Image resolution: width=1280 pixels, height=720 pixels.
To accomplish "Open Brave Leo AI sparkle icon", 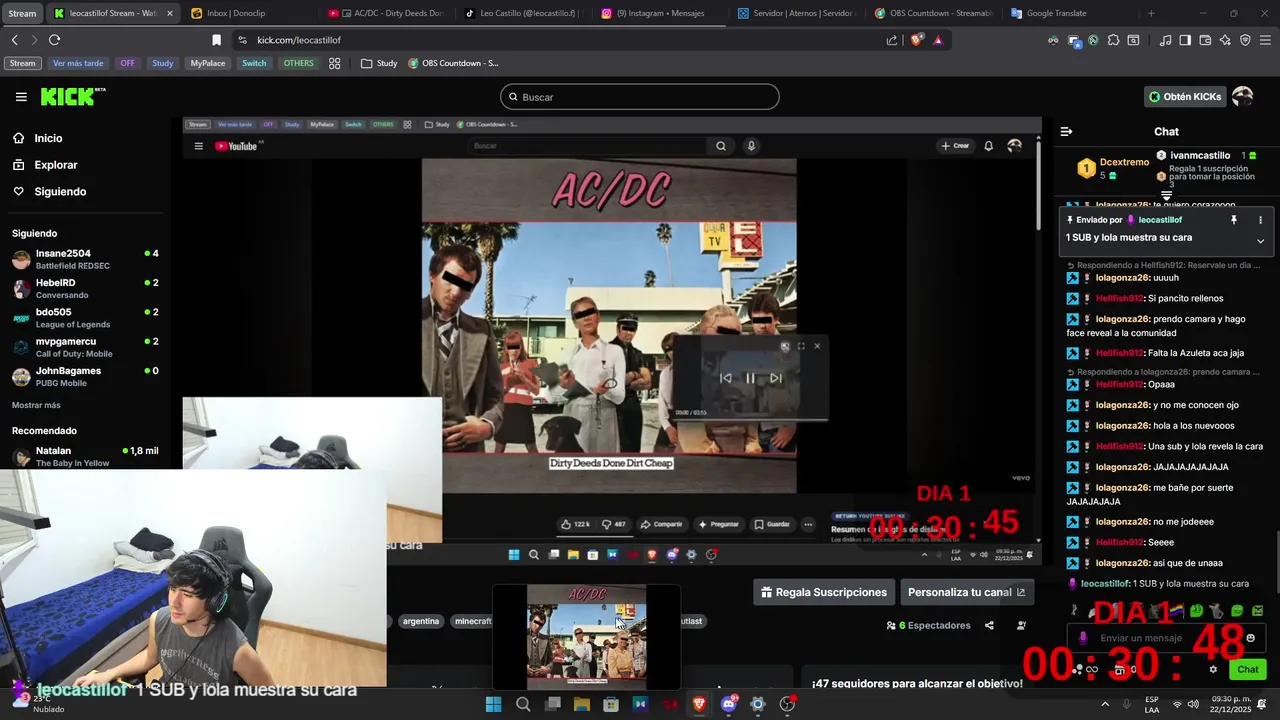I will tap(1225, 40).
